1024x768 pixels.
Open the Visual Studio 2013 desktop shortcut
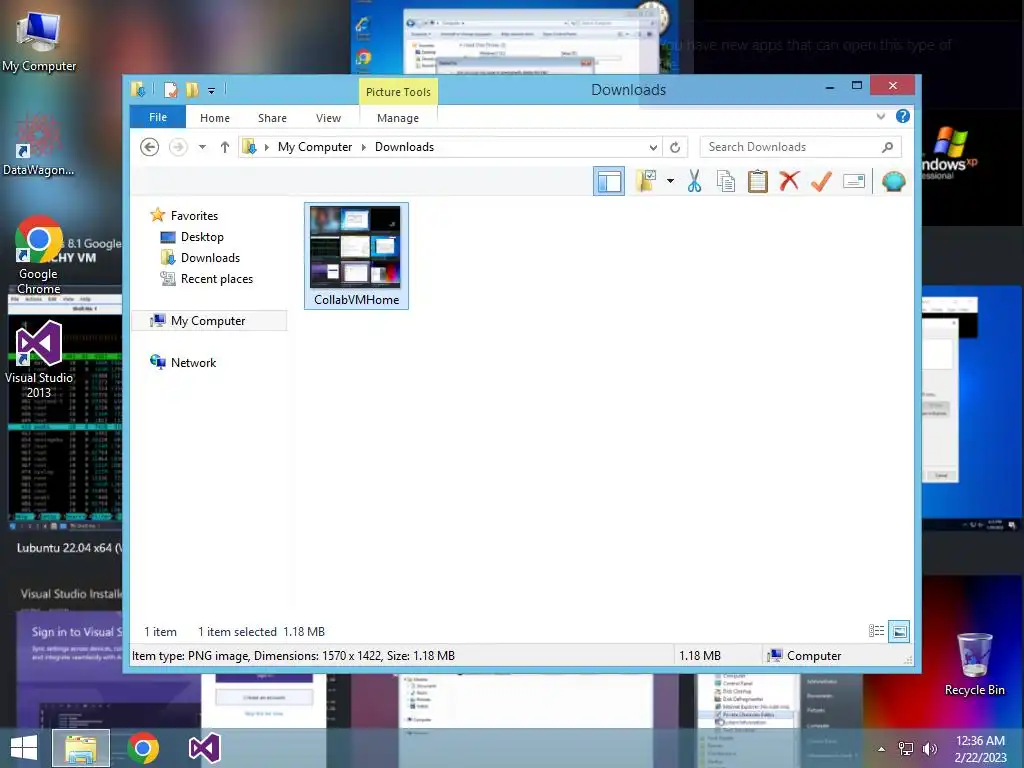click(x=39, y=359)
